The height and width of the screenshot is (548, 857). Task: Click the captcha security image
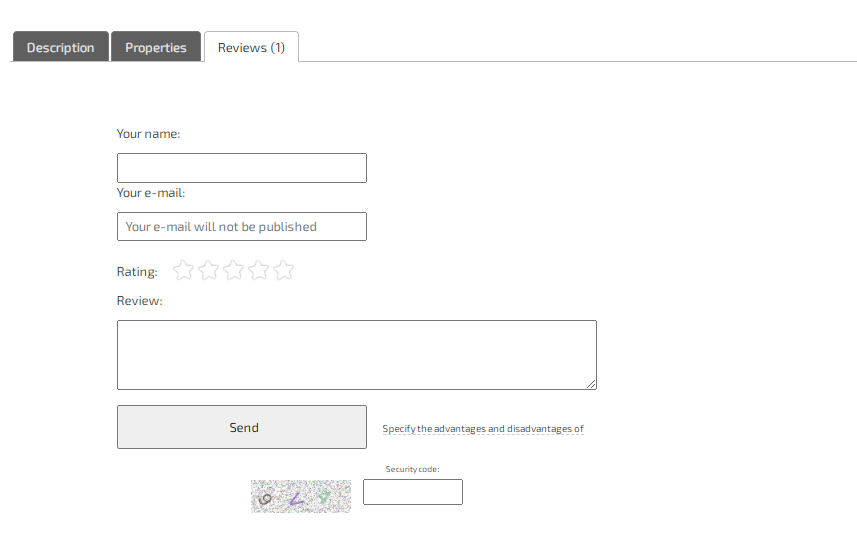tap(301, 496)
